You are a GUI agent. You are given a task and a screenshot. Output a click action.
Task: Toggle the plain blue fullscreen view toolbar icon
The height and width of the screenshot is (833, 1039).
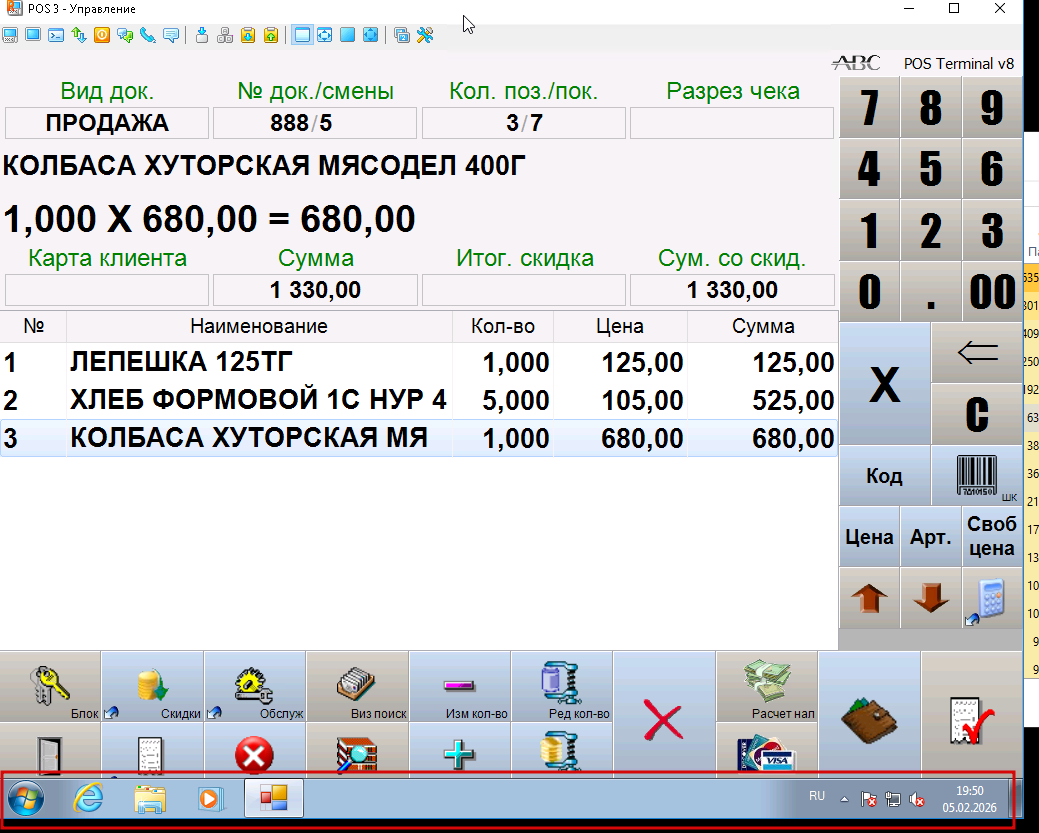[347, 35]
